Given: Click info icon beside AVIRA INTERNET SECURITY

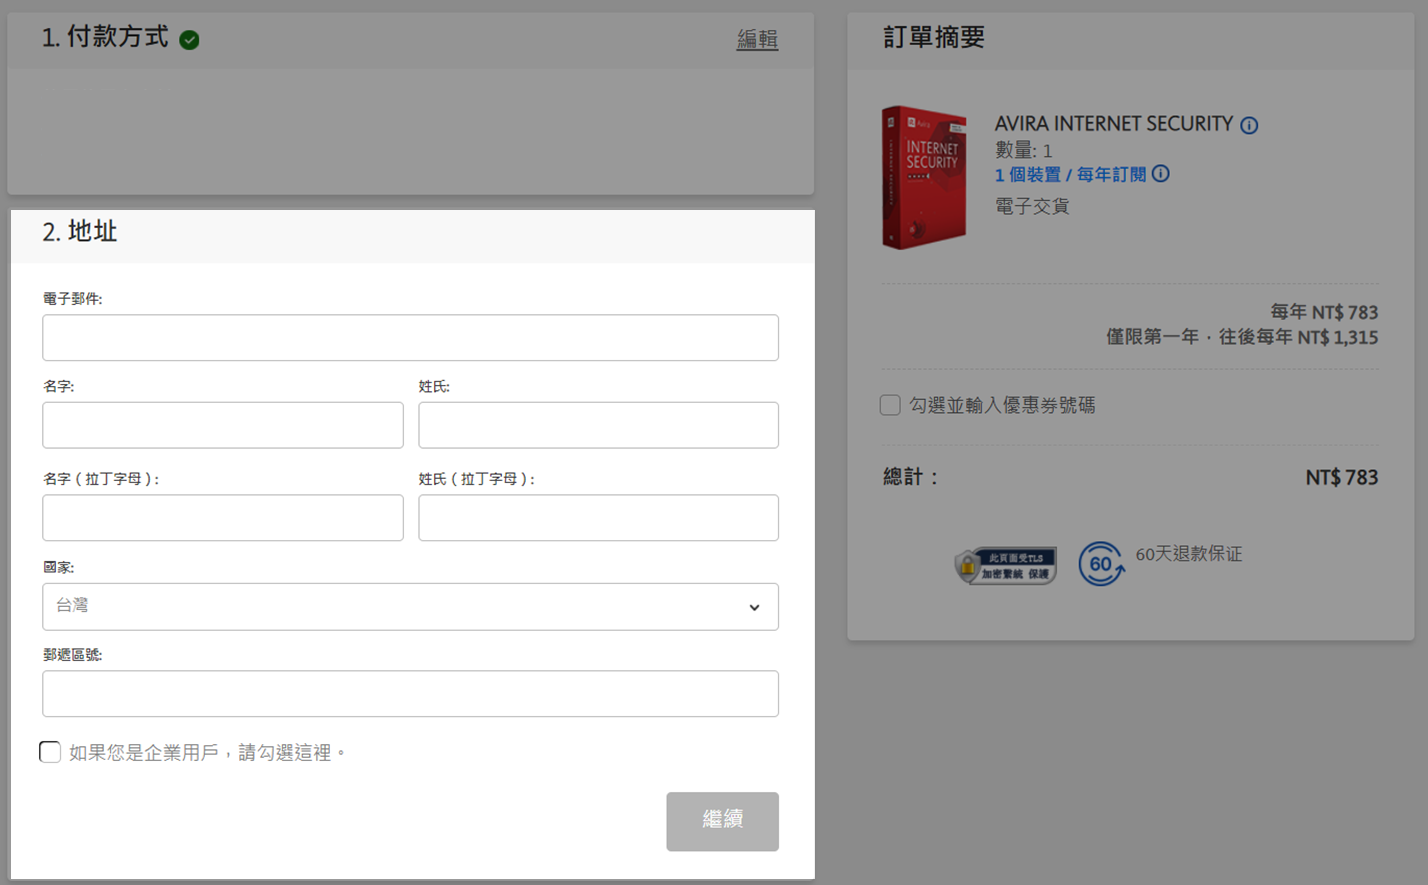Looking at the screenshot, I should (1249, 125).
